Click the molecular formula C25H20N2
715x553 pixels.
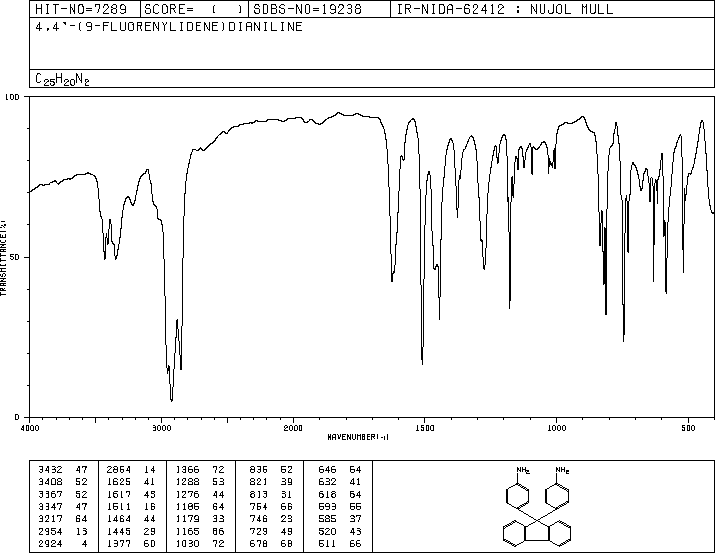click(x=62, y=79)
